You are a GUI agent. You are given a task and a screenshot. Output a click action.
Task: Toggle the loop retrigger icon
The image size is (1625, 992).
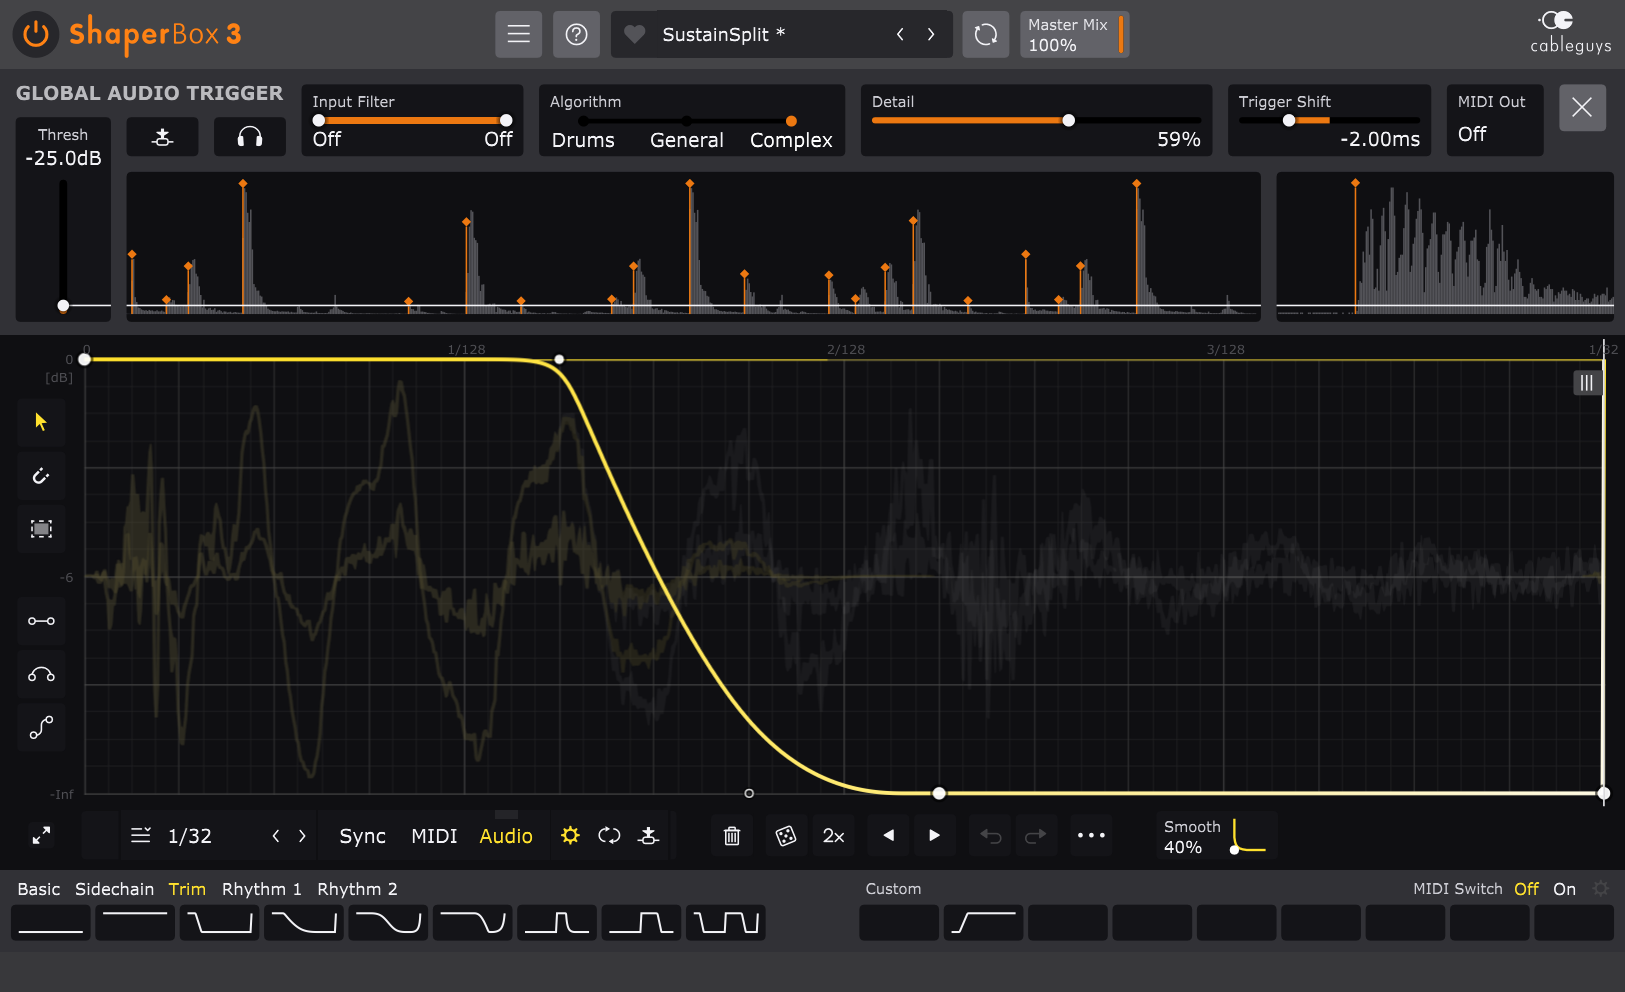pos(609,835)
